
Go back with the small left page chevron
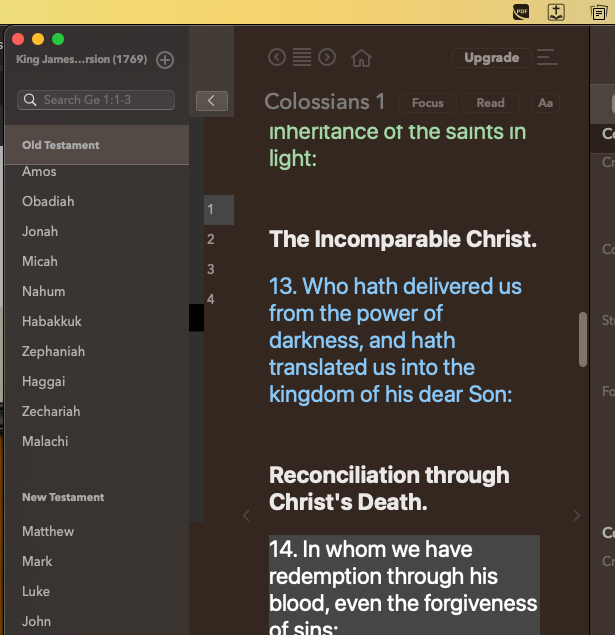point(246,516)
